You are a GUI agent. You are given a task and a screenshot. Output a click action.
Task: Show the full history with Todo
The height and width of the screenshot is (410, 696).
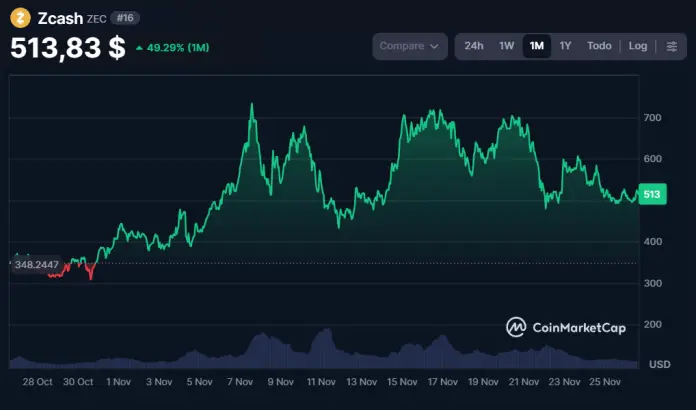pyautogui.click(x=599, y=46)
